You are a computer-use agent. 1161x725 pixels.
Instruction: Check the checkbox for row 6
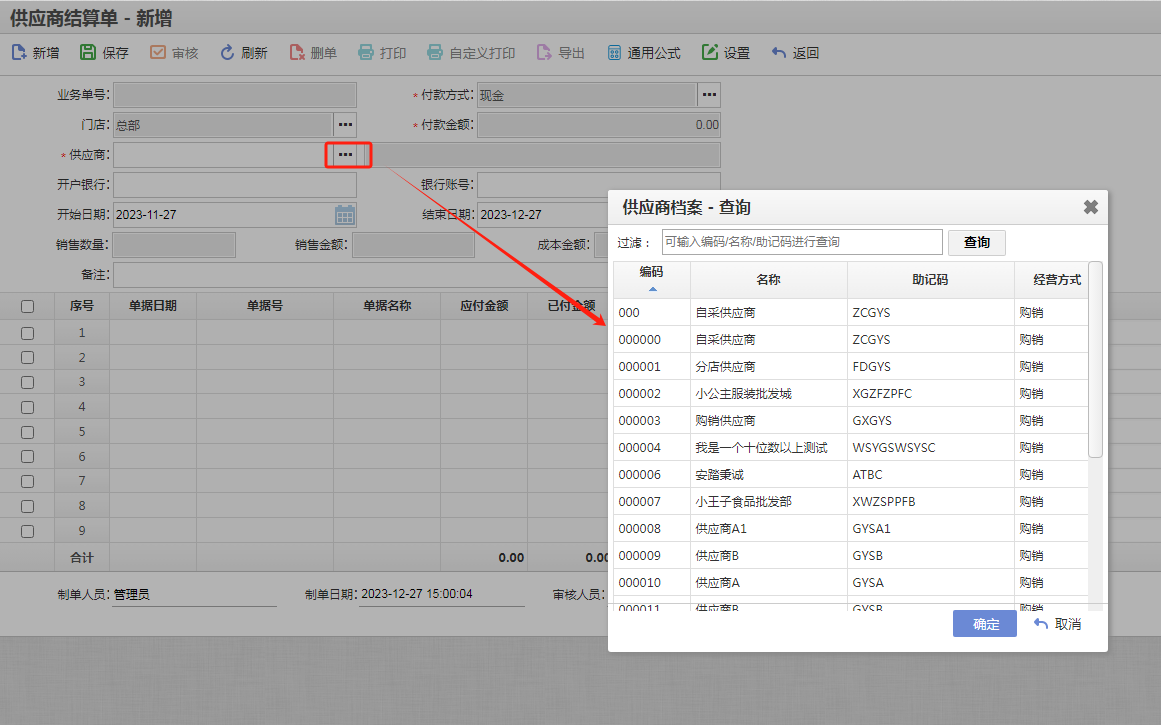pyautogui.click(x=27, y=457)
